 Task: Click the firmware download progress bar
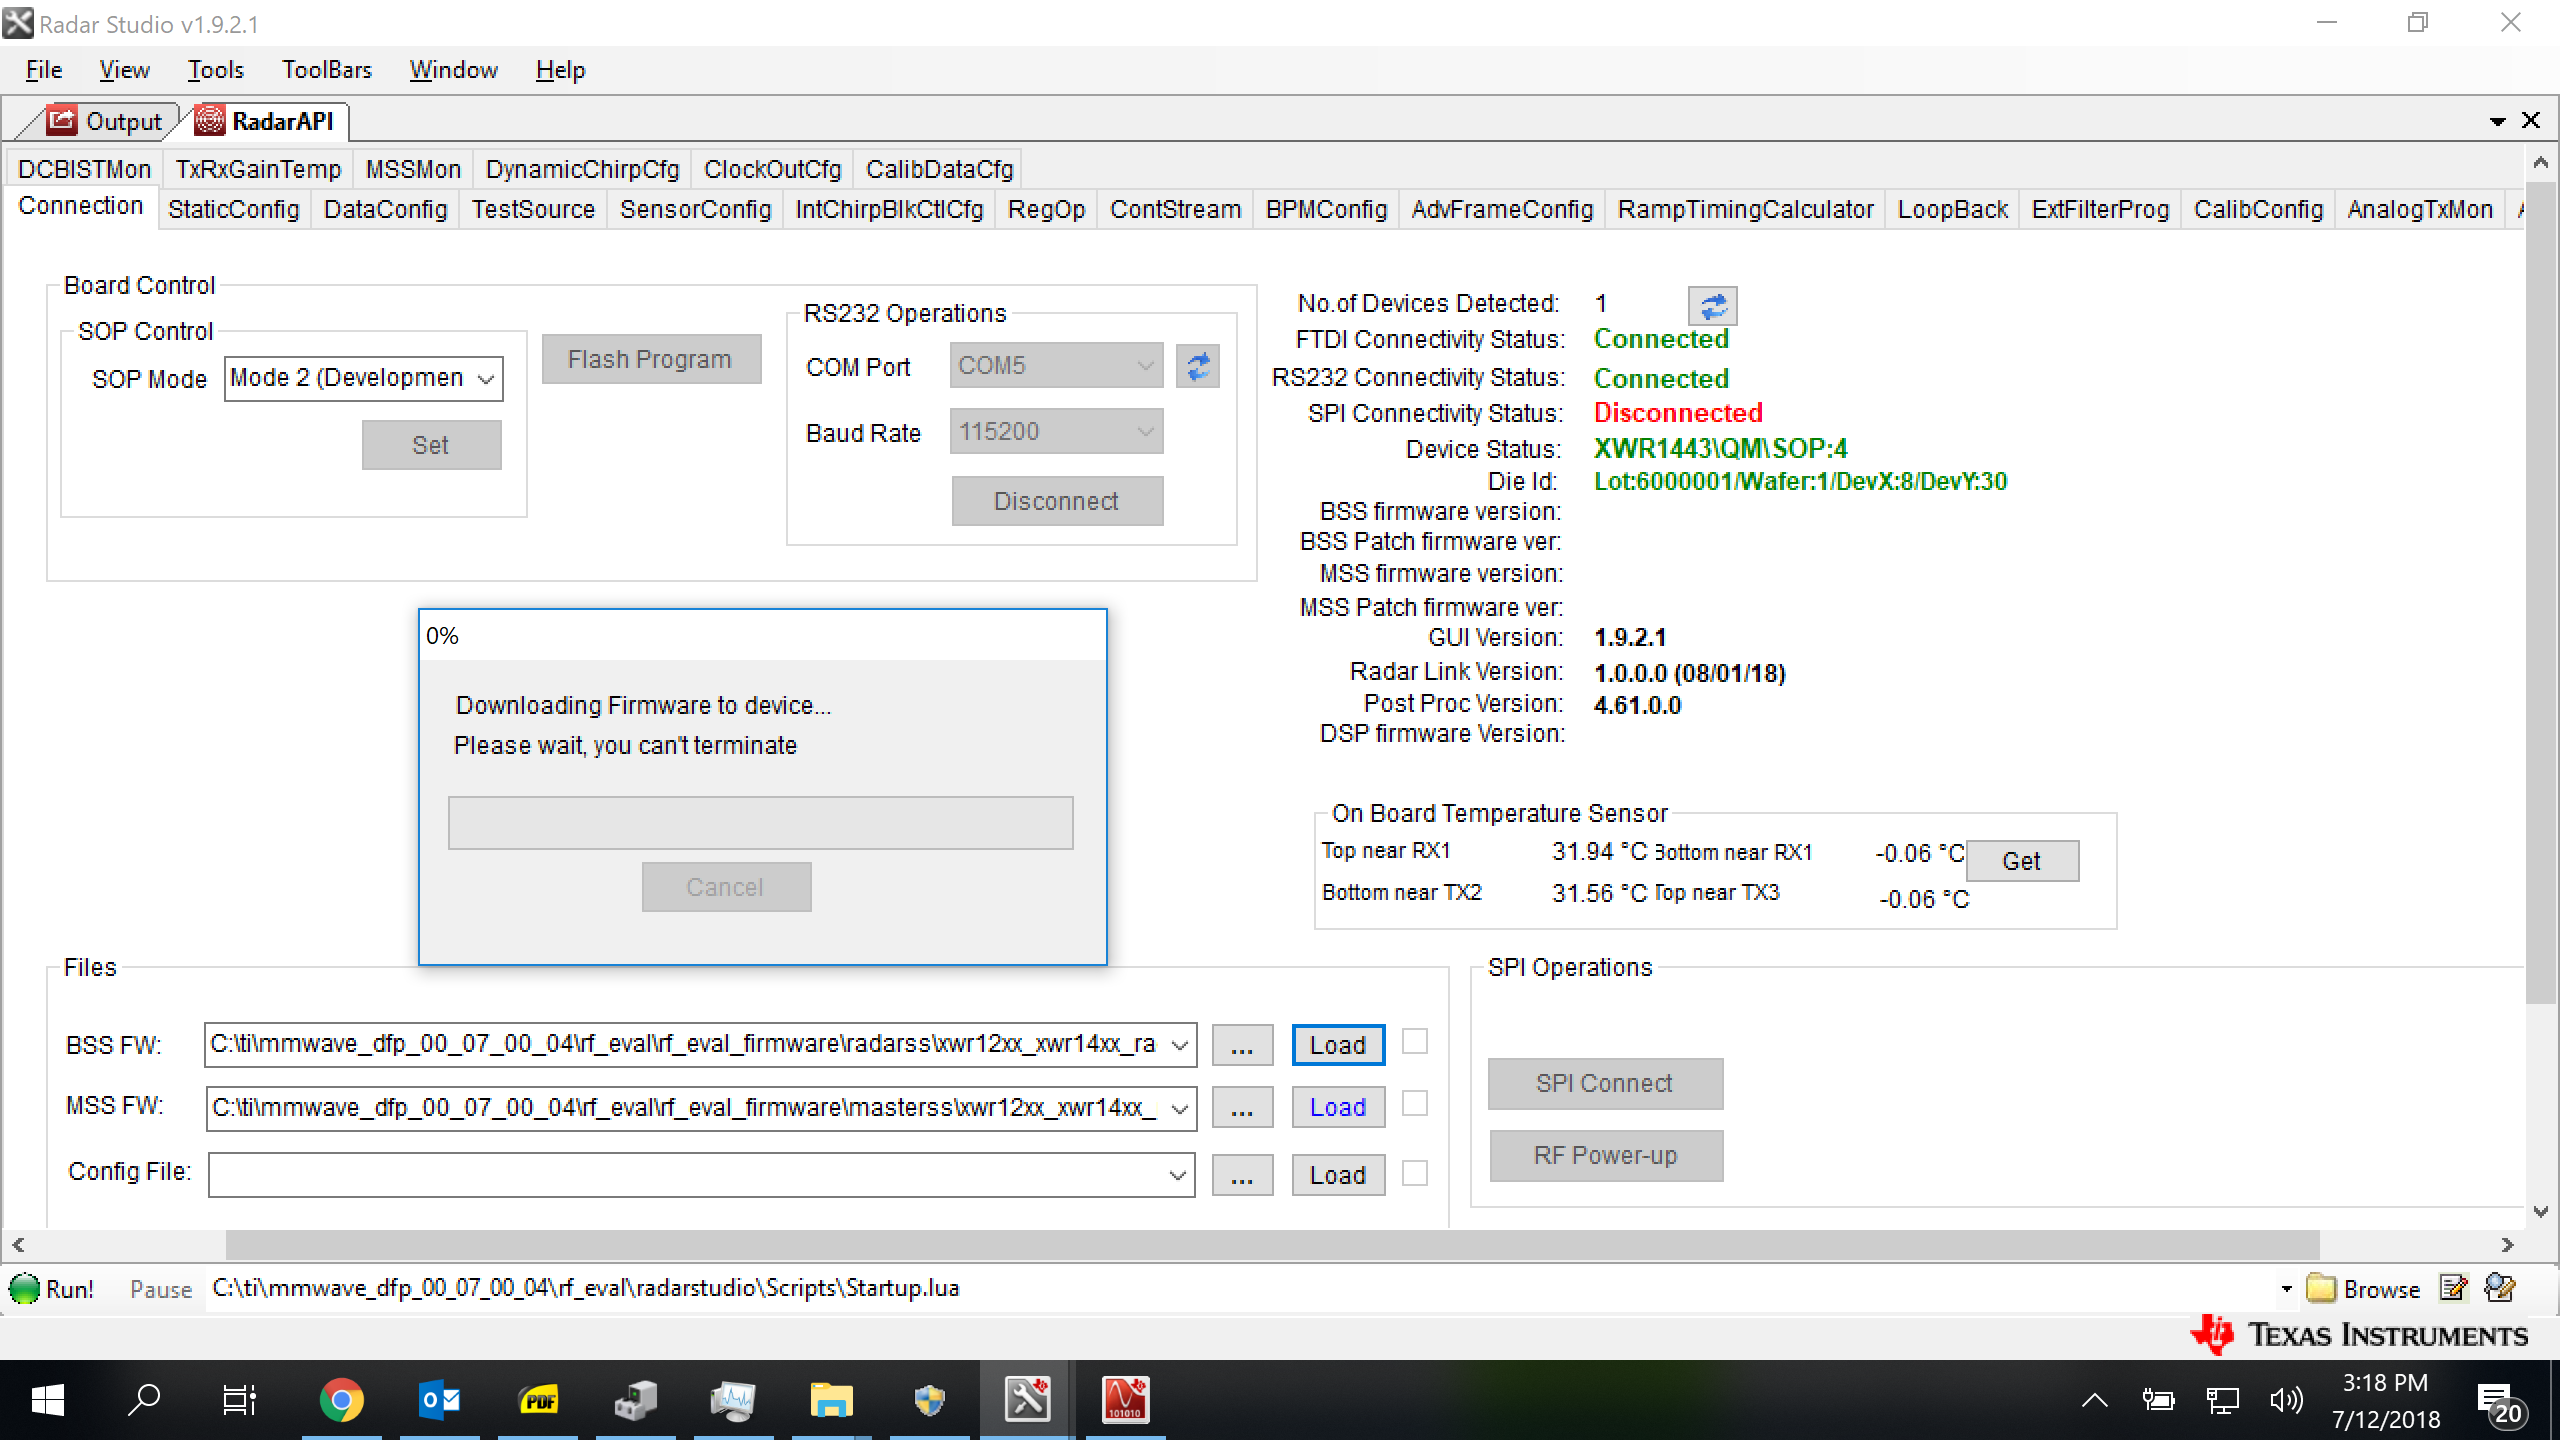(x=761, y=823)
